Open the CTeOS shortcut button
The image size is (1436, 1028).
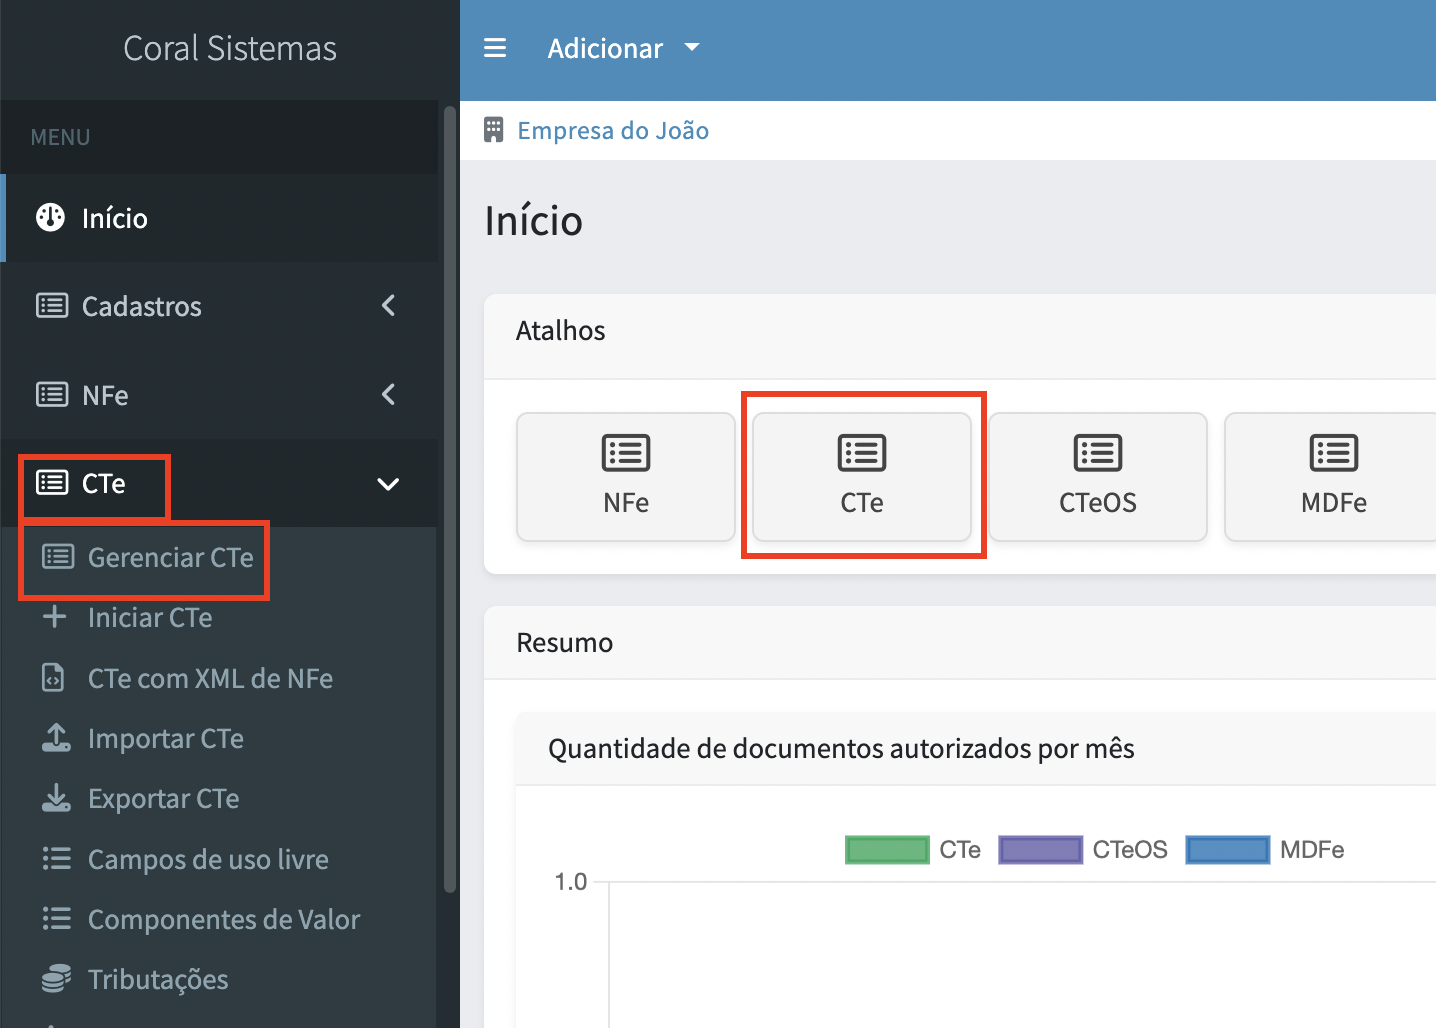pos(1098,477)
